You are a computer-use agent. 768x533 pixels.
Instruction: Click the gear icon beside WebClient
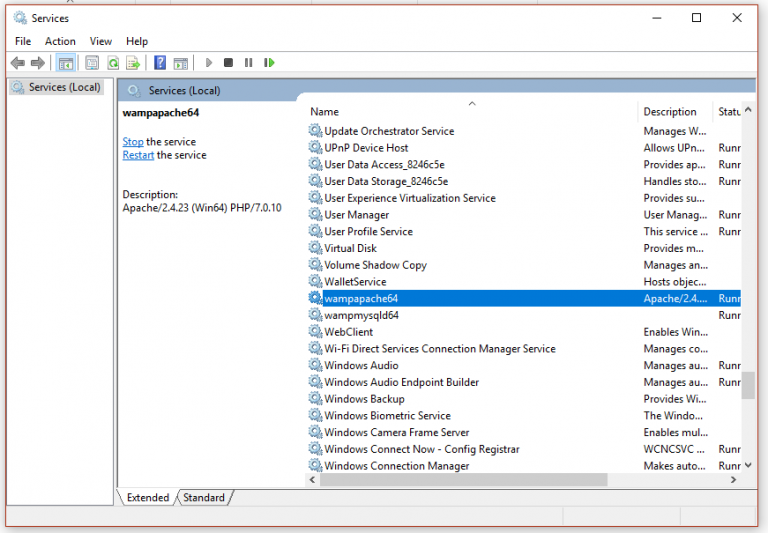[315, 331]
